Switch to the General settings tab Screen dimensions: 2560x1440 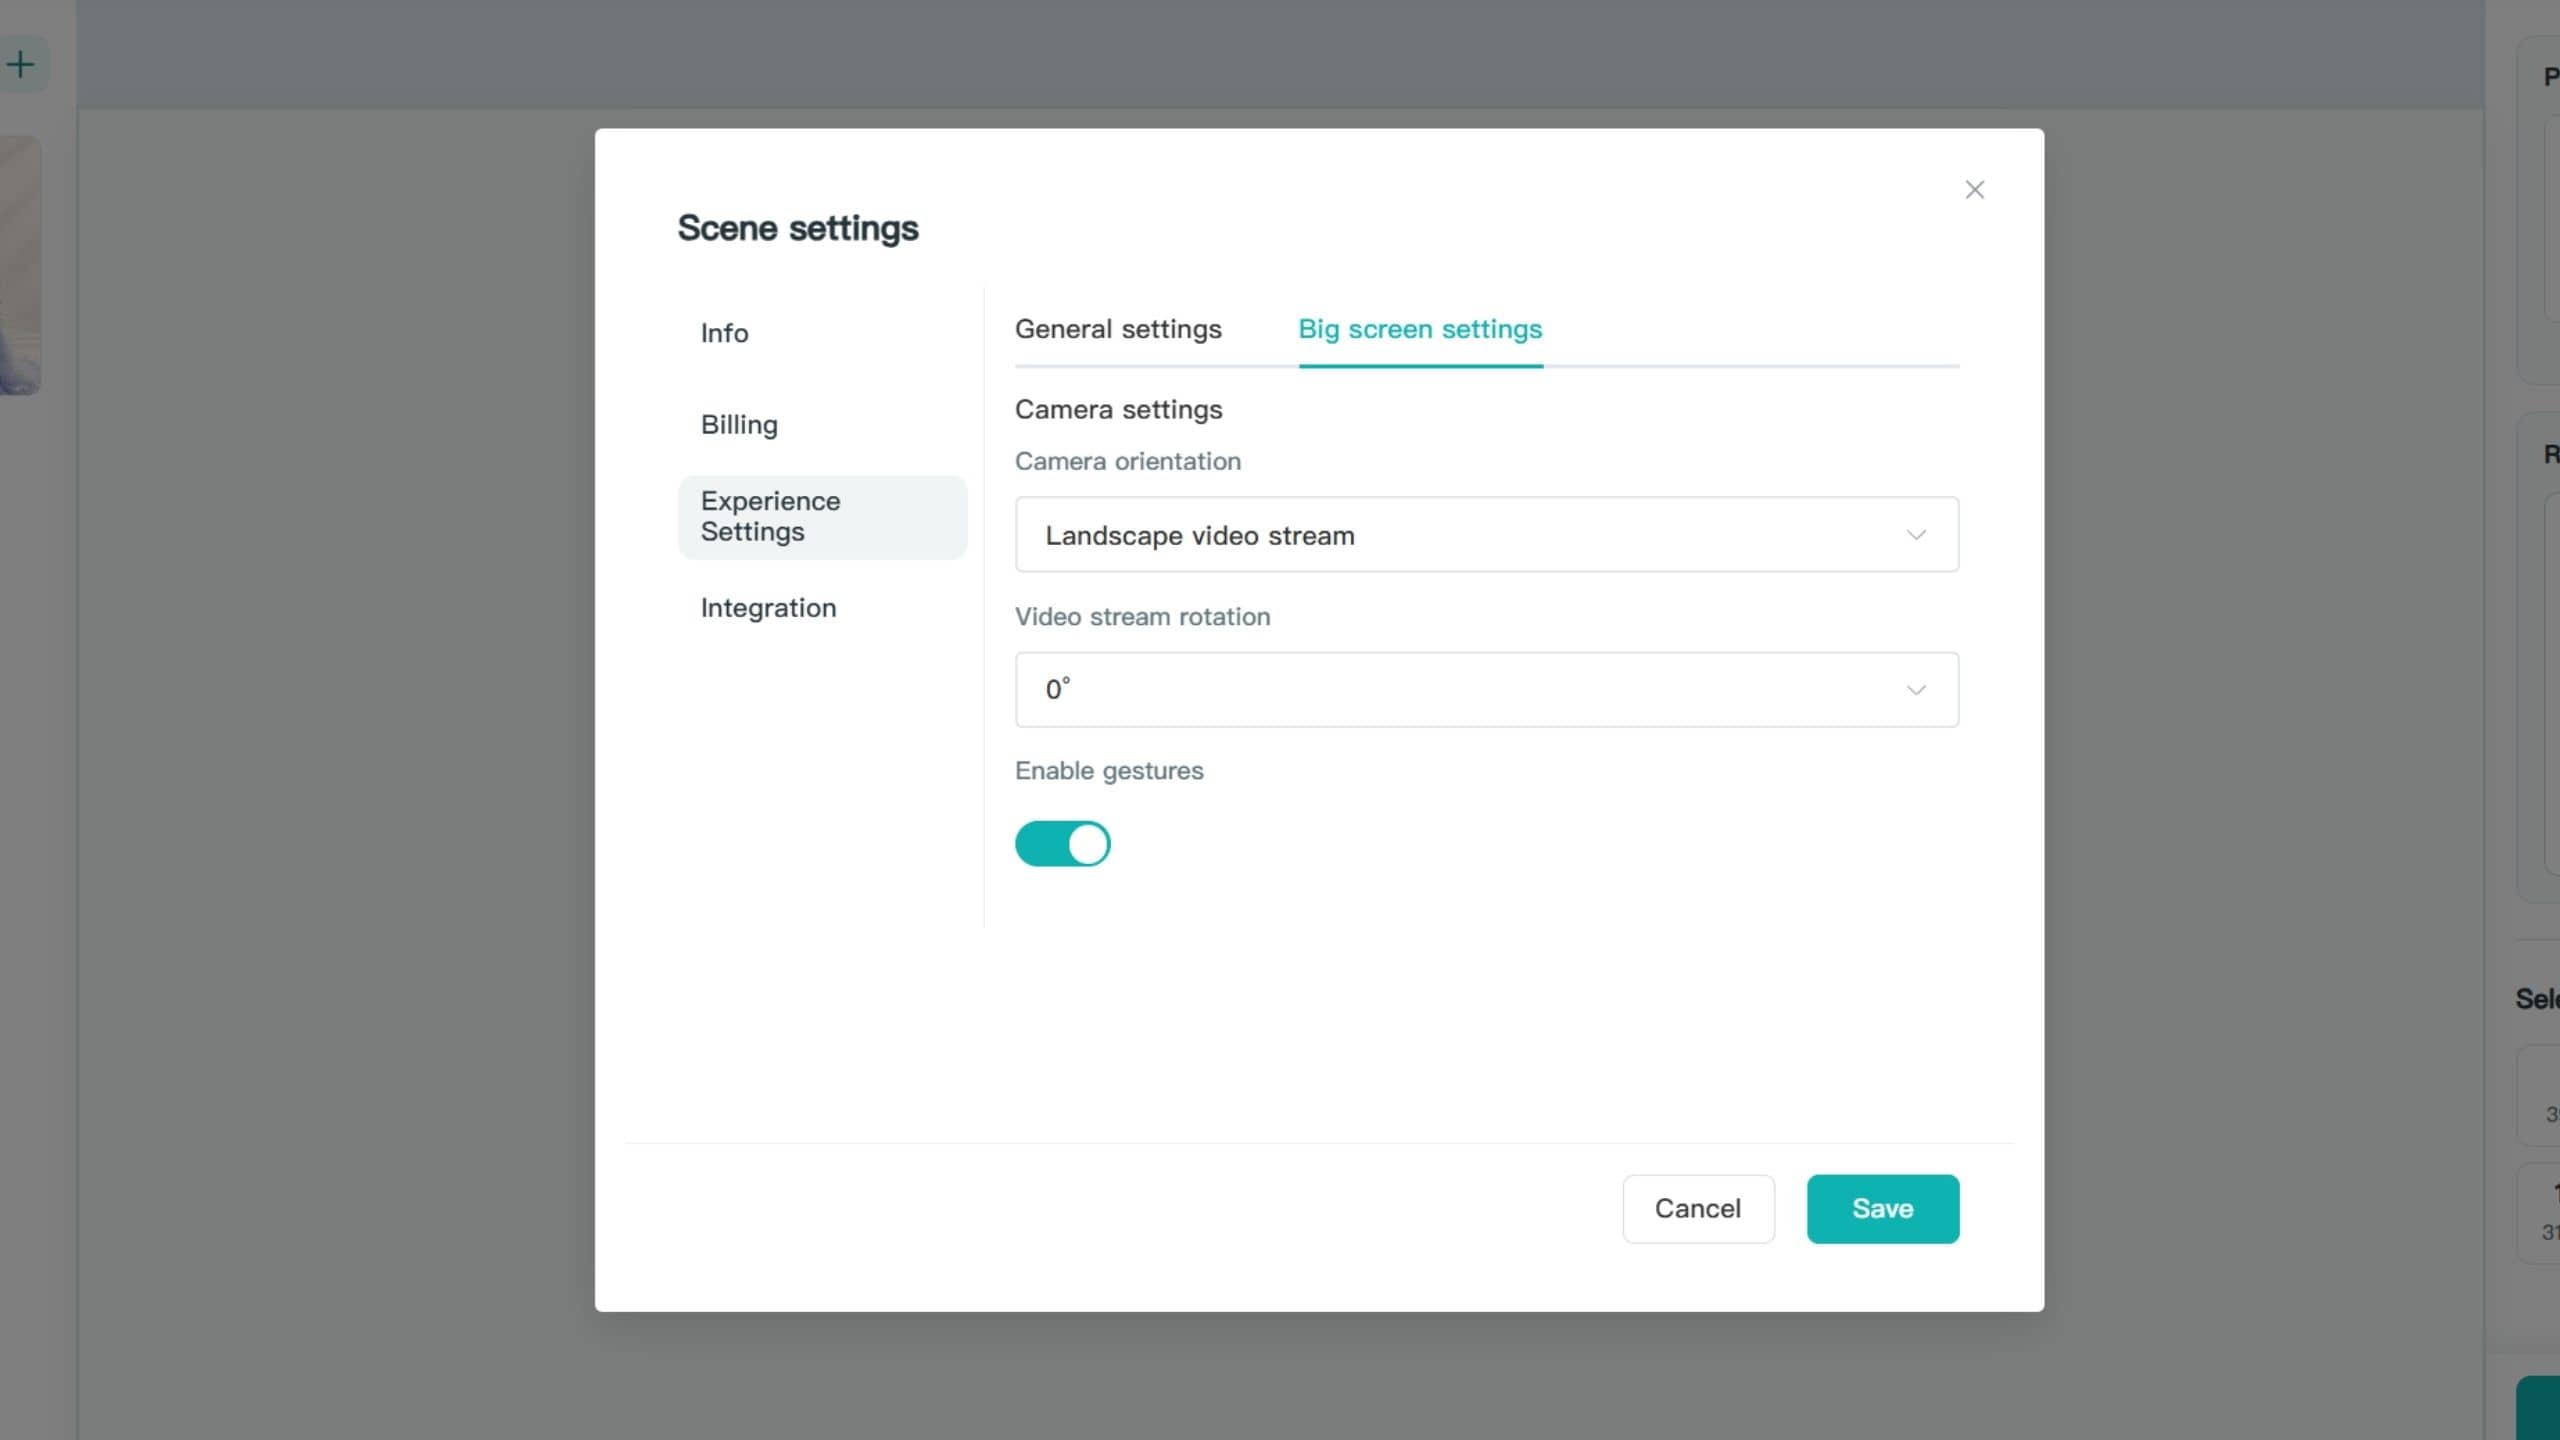[1118, 329]
